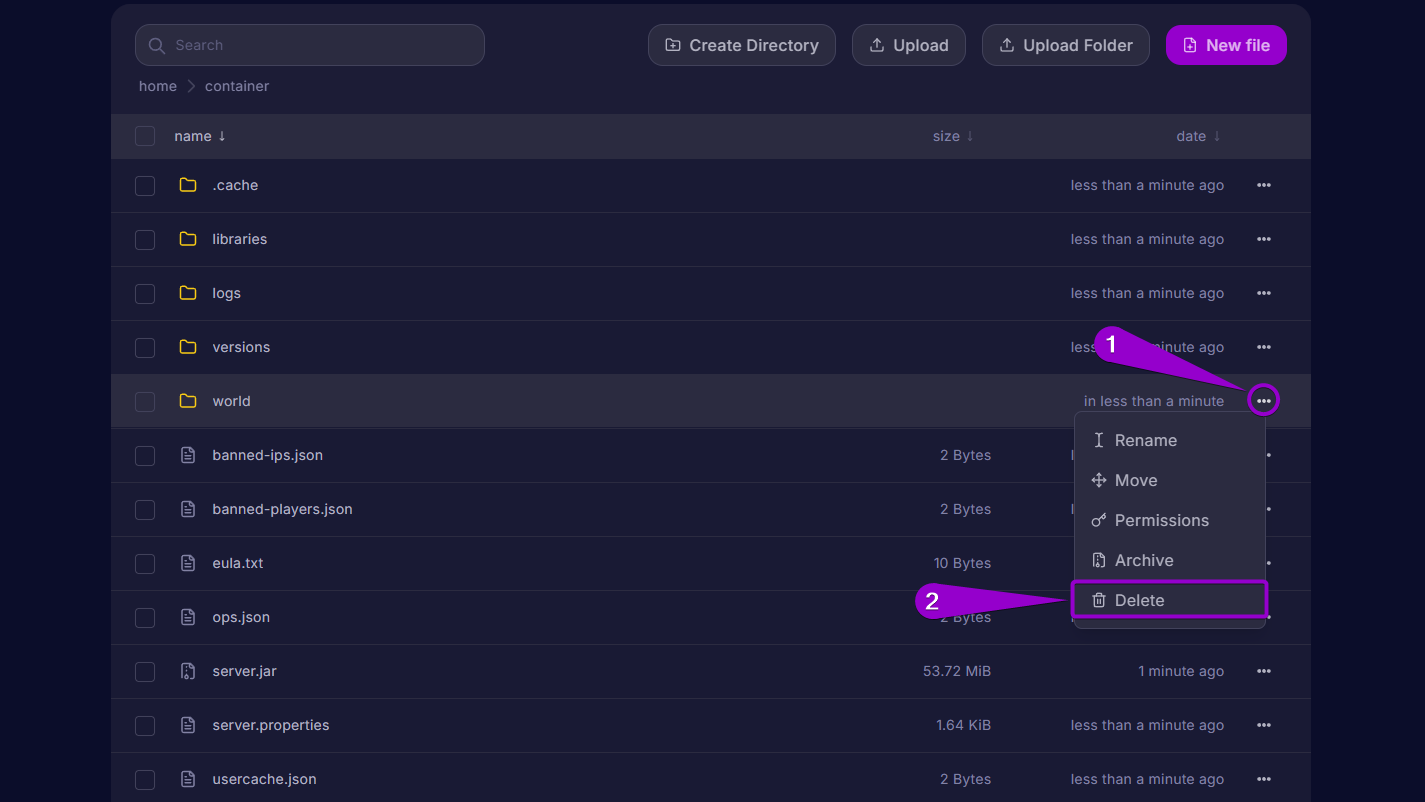The image size is (1425, 802).
Task: Open the three-dot menu for server.properties
Action: click(x=1264, y=725)
